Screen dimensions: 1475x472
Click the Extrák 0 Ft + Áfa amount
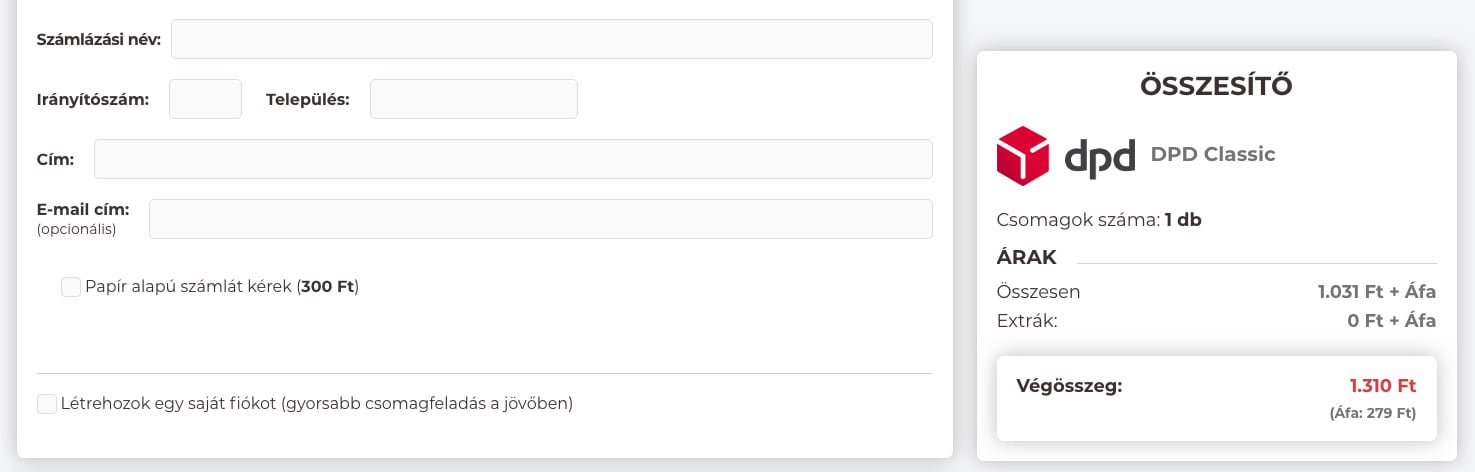click(x=1391, y=321)
